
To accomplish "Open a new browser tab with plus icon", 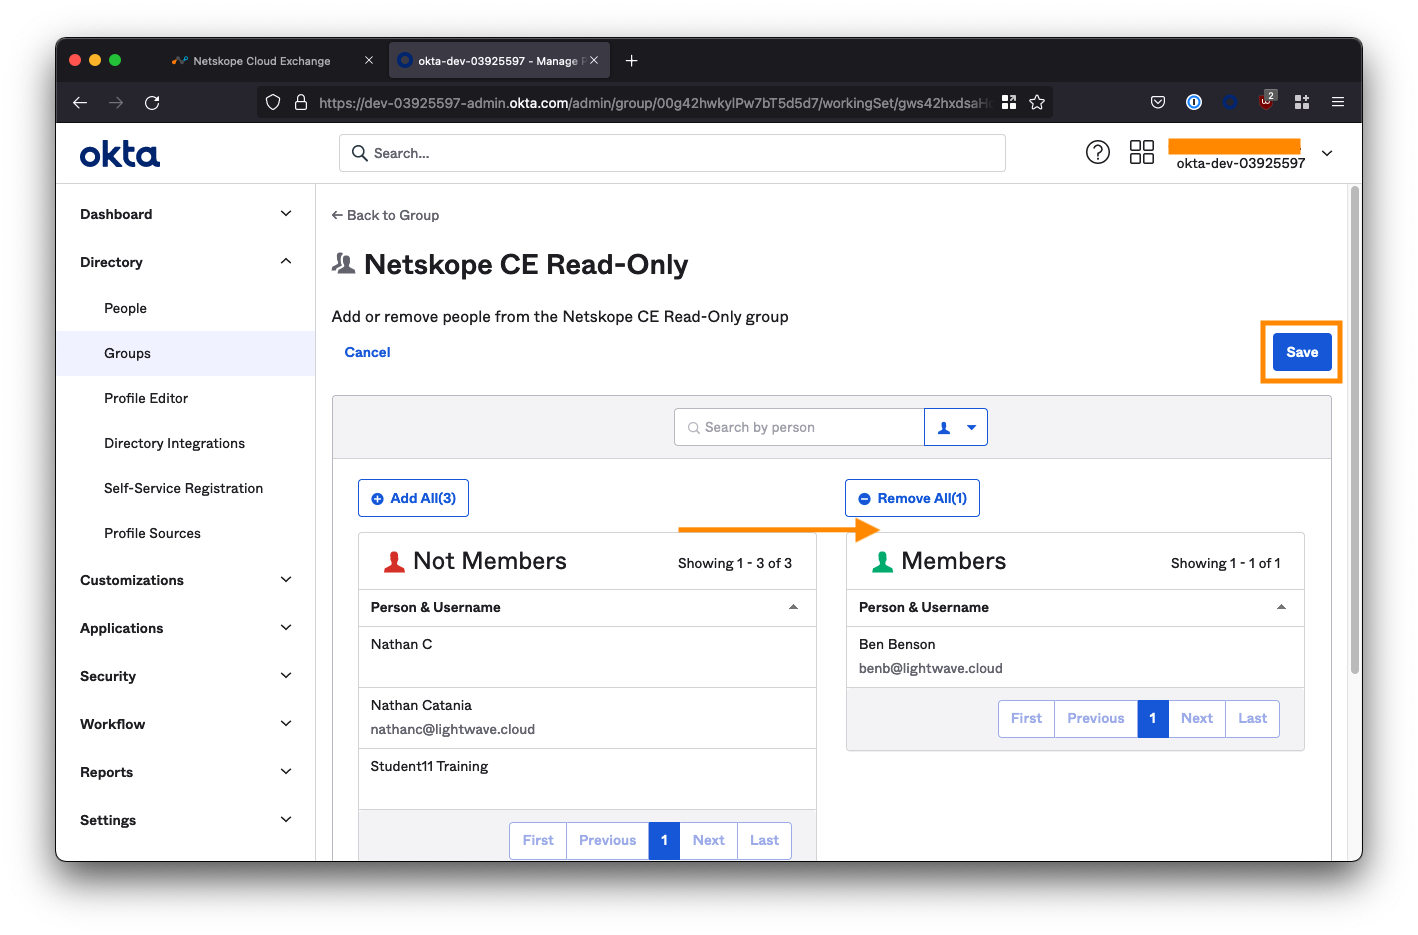I will click(x=631, y=61).
